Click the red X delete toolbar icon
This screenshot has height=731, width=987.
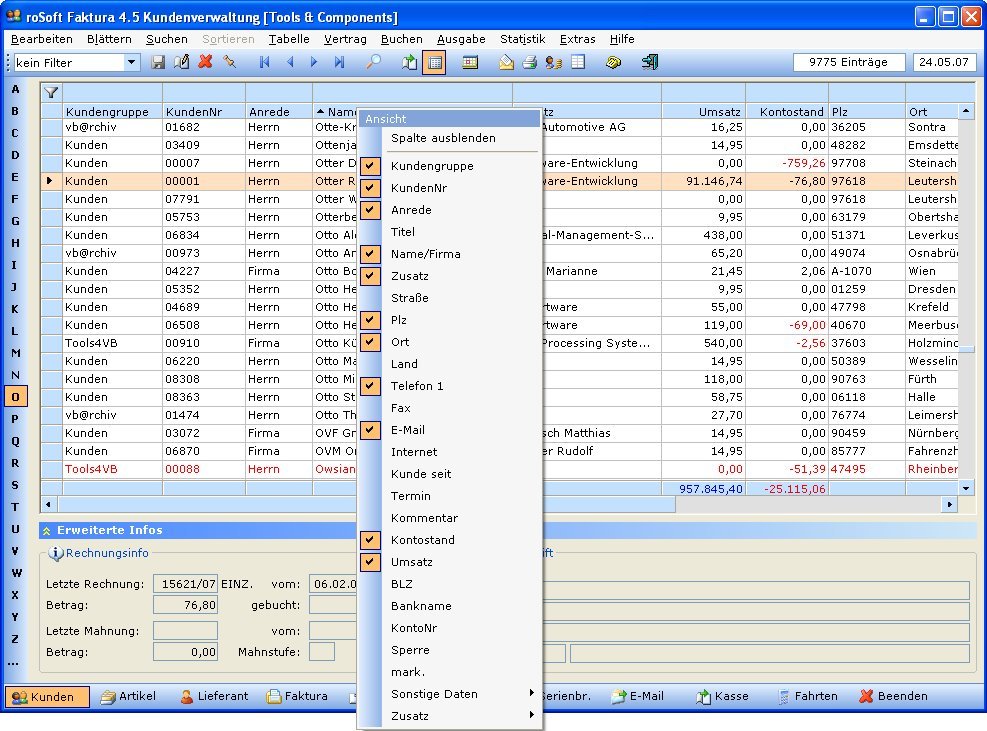click(x=205, y=62)
